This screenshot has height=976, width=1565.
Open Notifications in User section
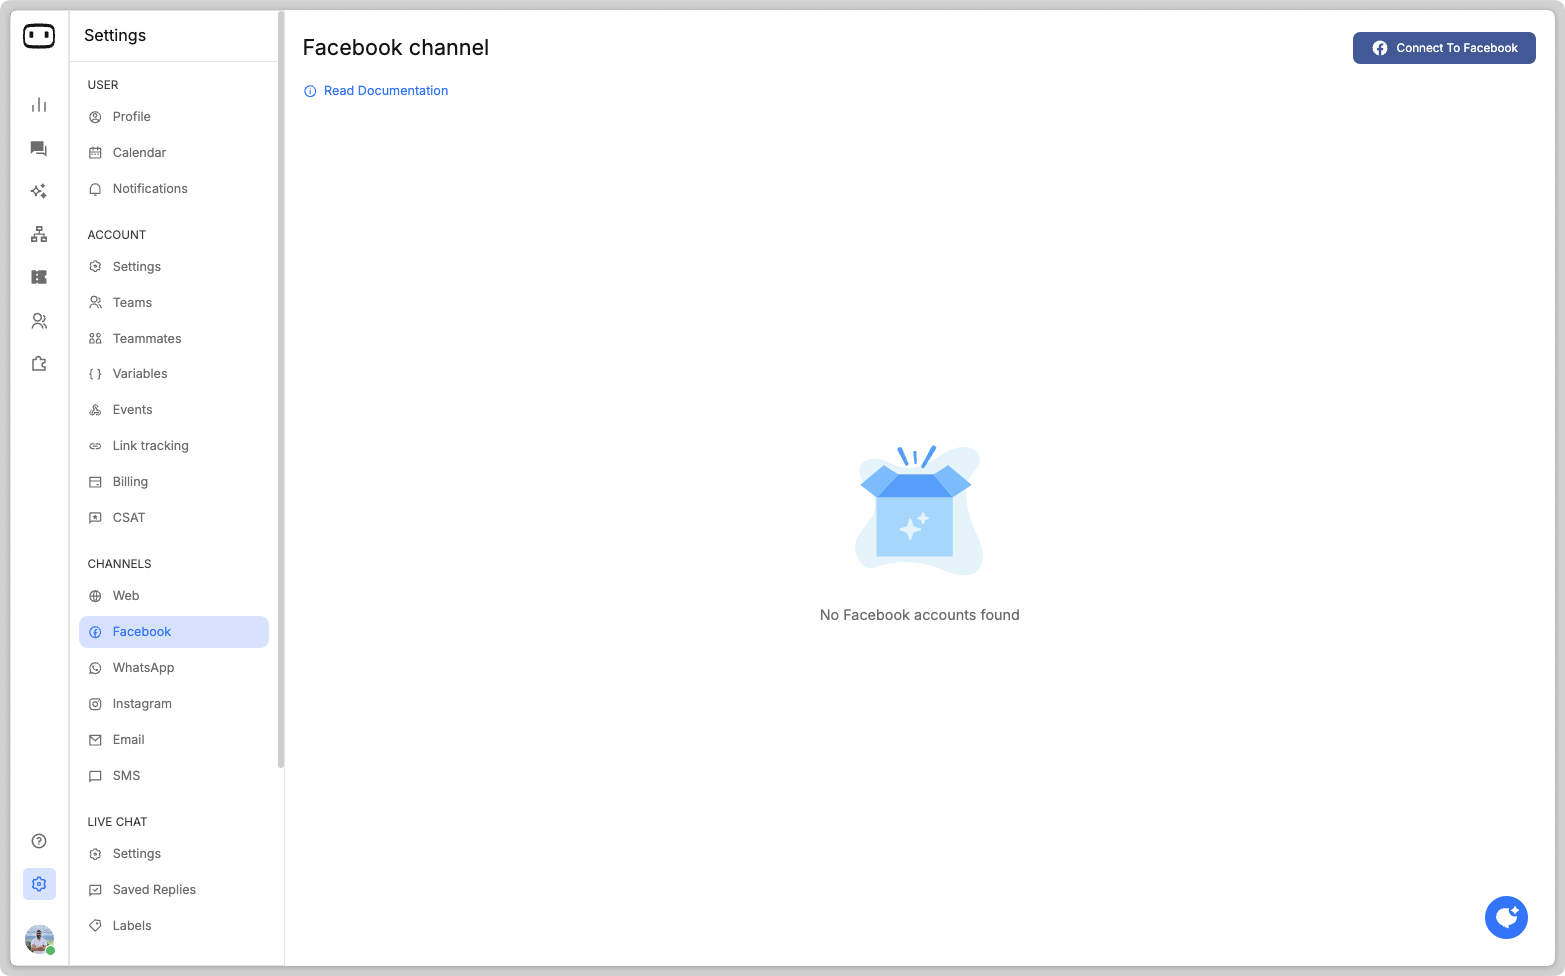coord(150,189)
